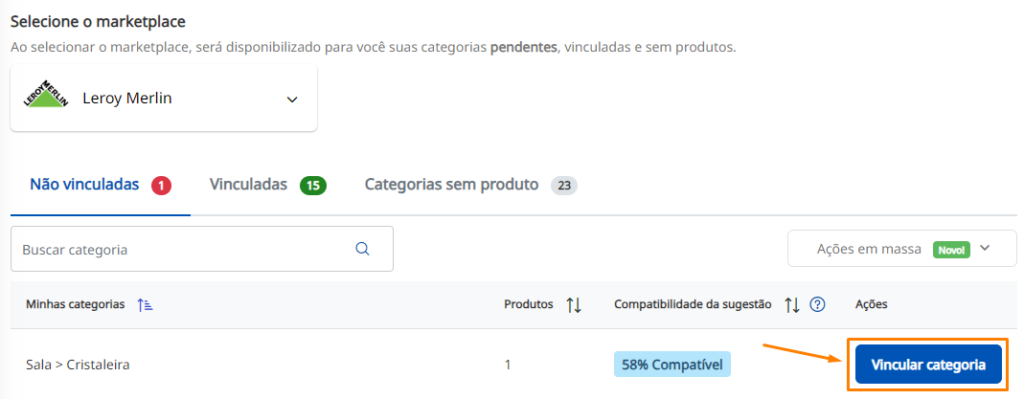Click the green Vinculadas count badge 15
This screenshot has width=1024, height=399.
313,186
